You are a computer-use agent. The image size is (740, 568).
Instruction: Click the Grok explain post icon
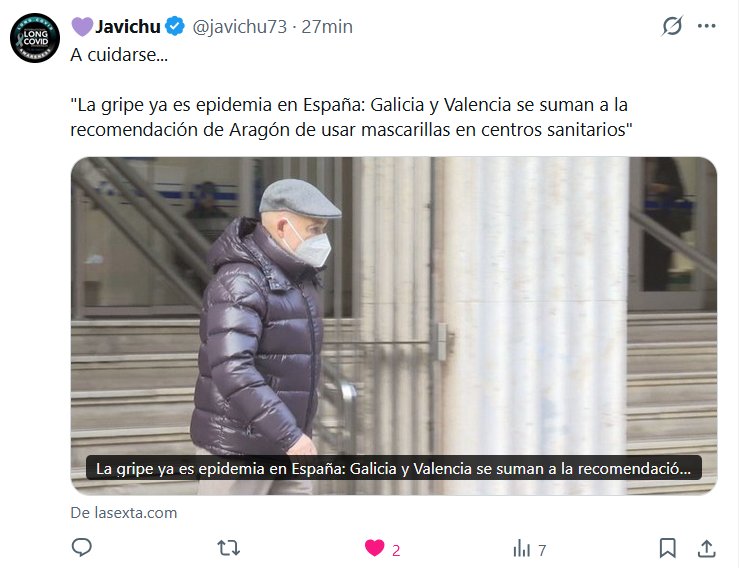(672, 26)
